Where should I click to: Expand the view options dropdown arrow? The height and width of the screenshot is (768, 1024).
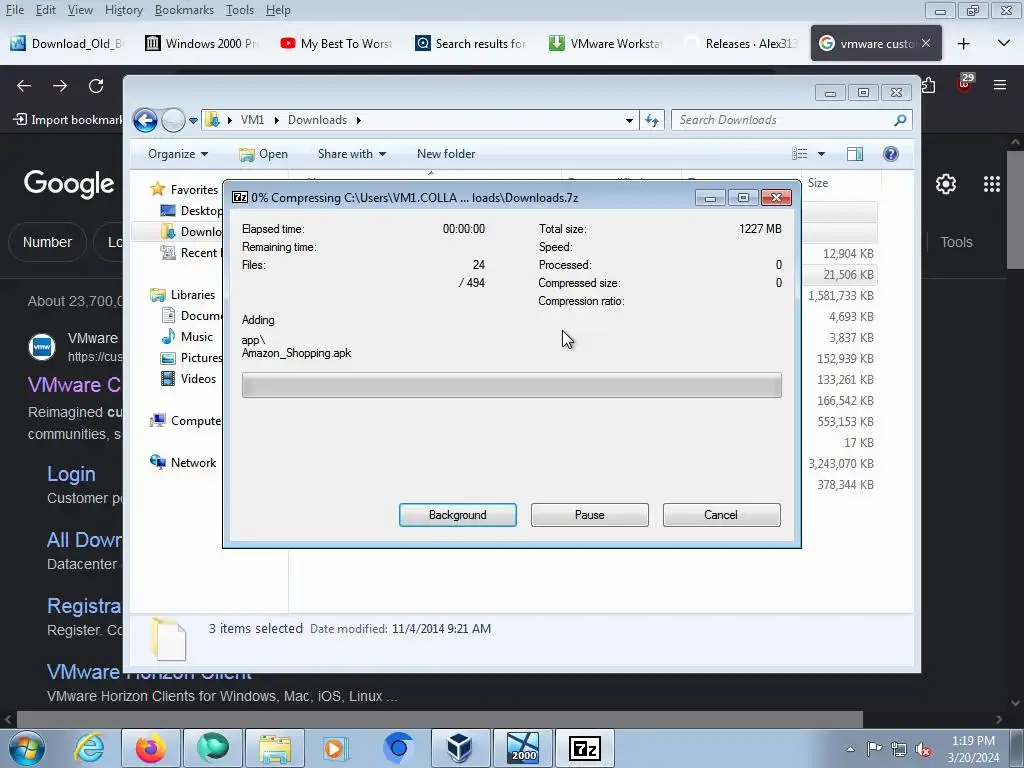click(x=822, y=154)
